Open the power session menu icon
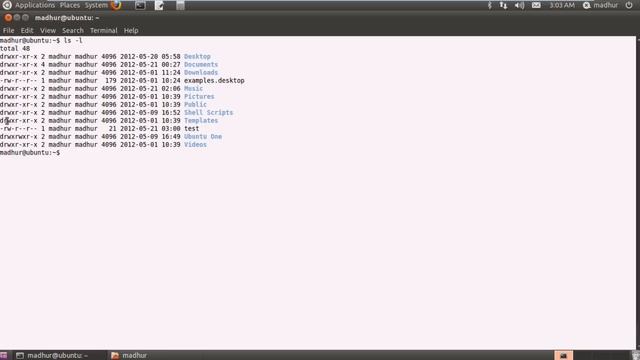 (629, 5)
